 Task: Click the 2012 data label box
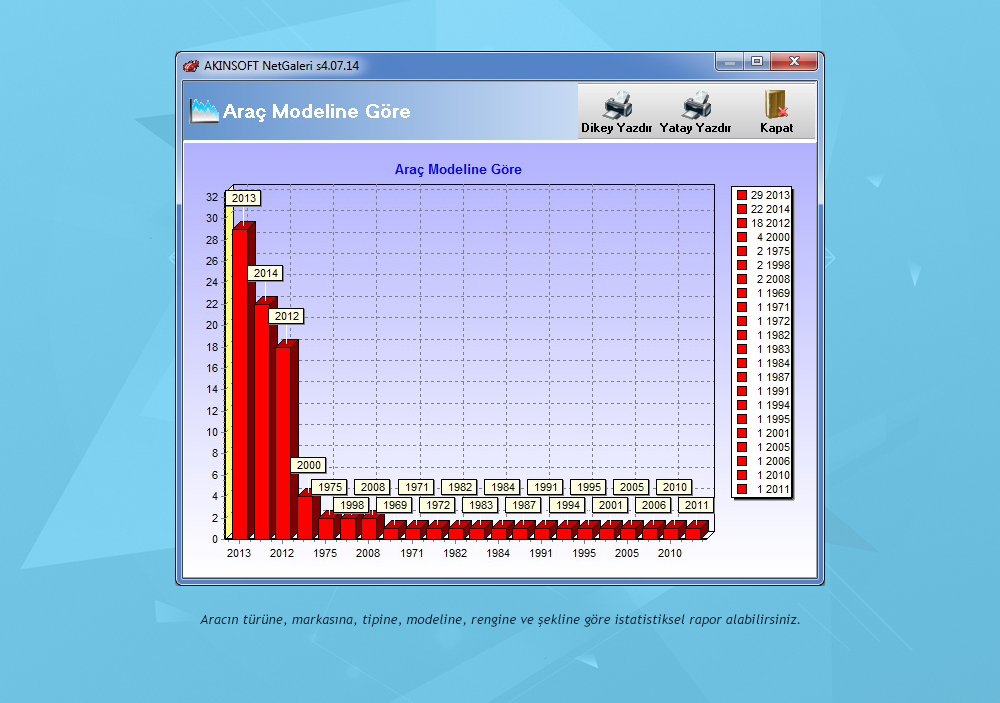point(287,316)
